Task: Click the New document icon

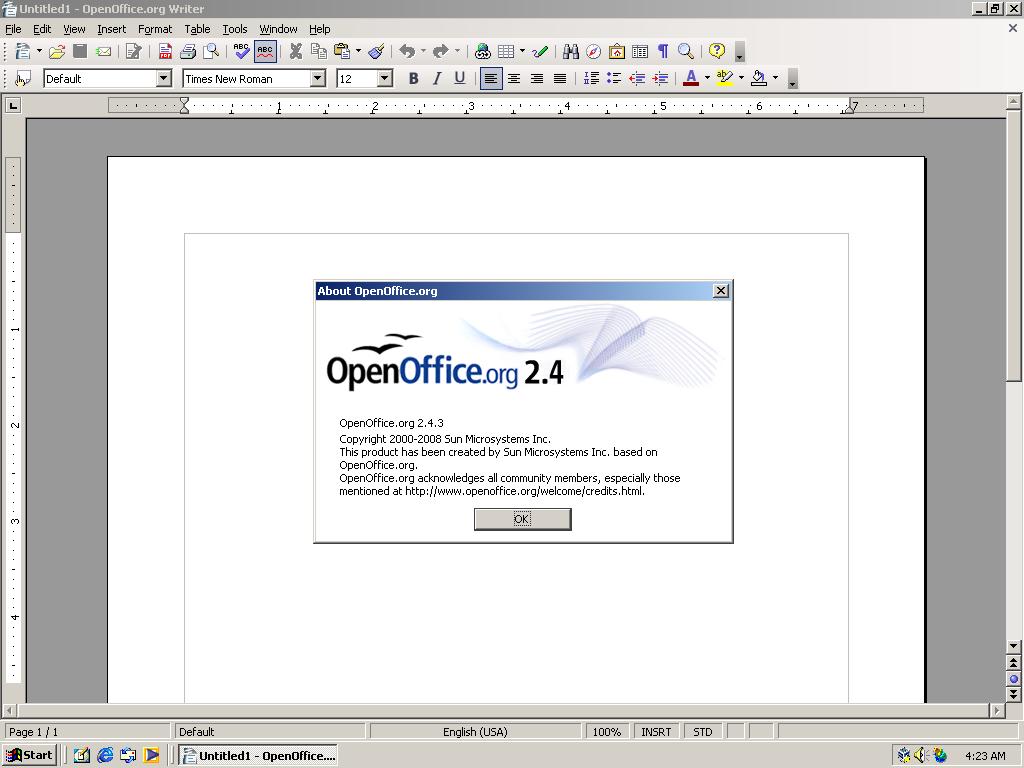Action: click(x=23, y=51)
